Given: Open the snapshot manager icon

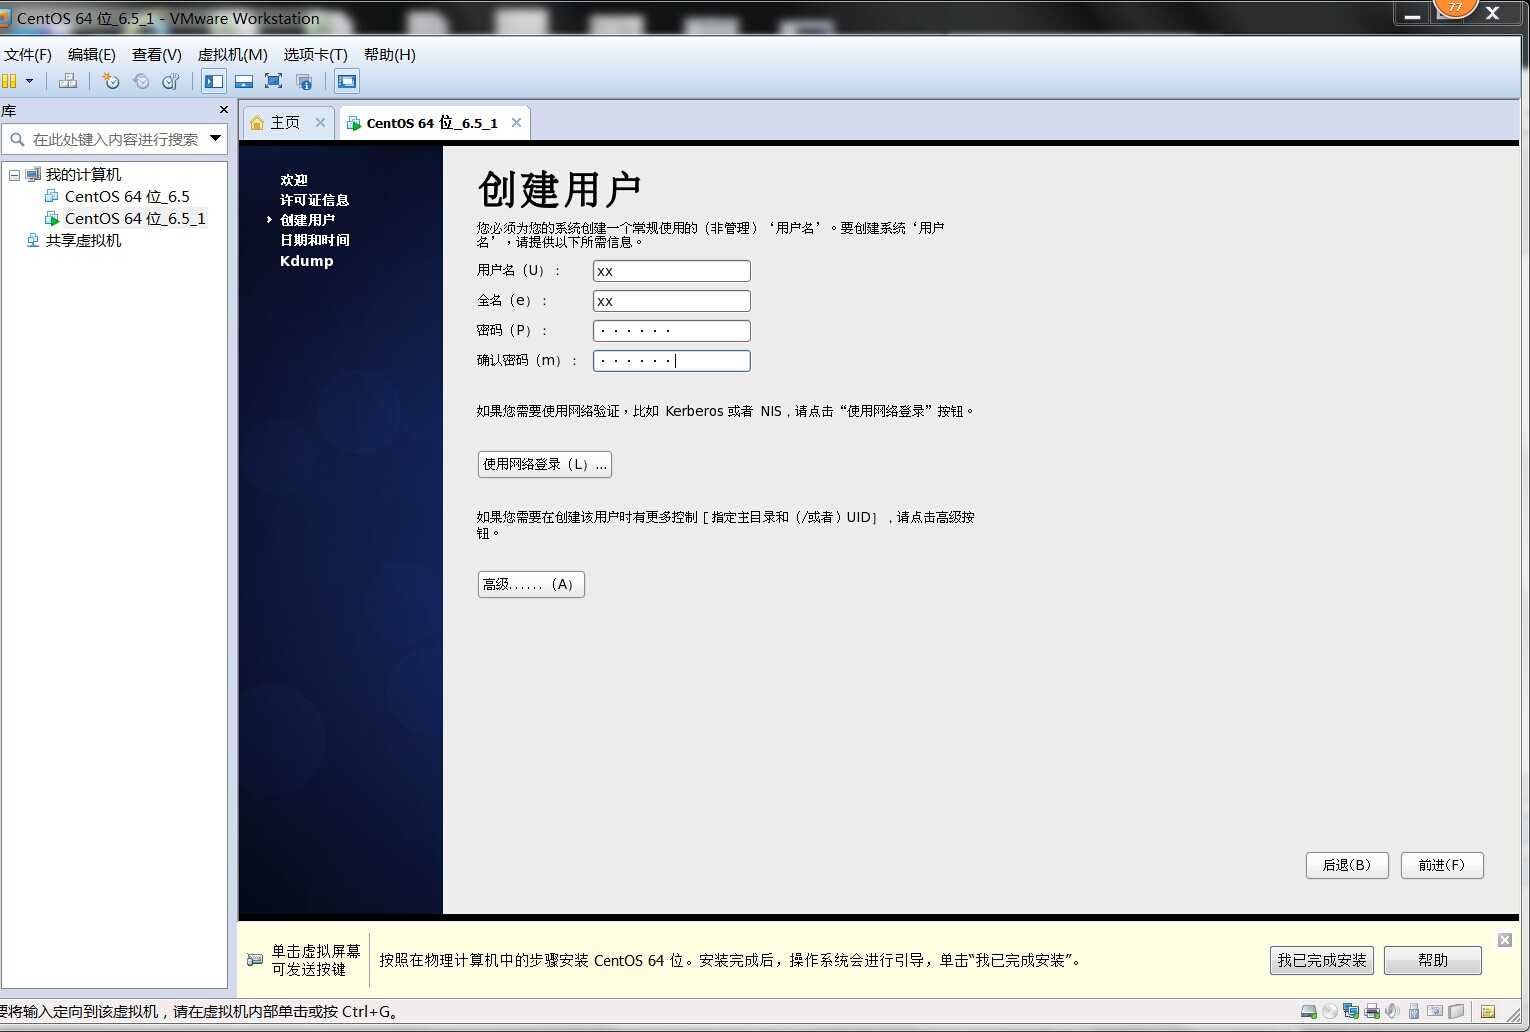Looking at the screenshot, I should (x=171, y=81).
